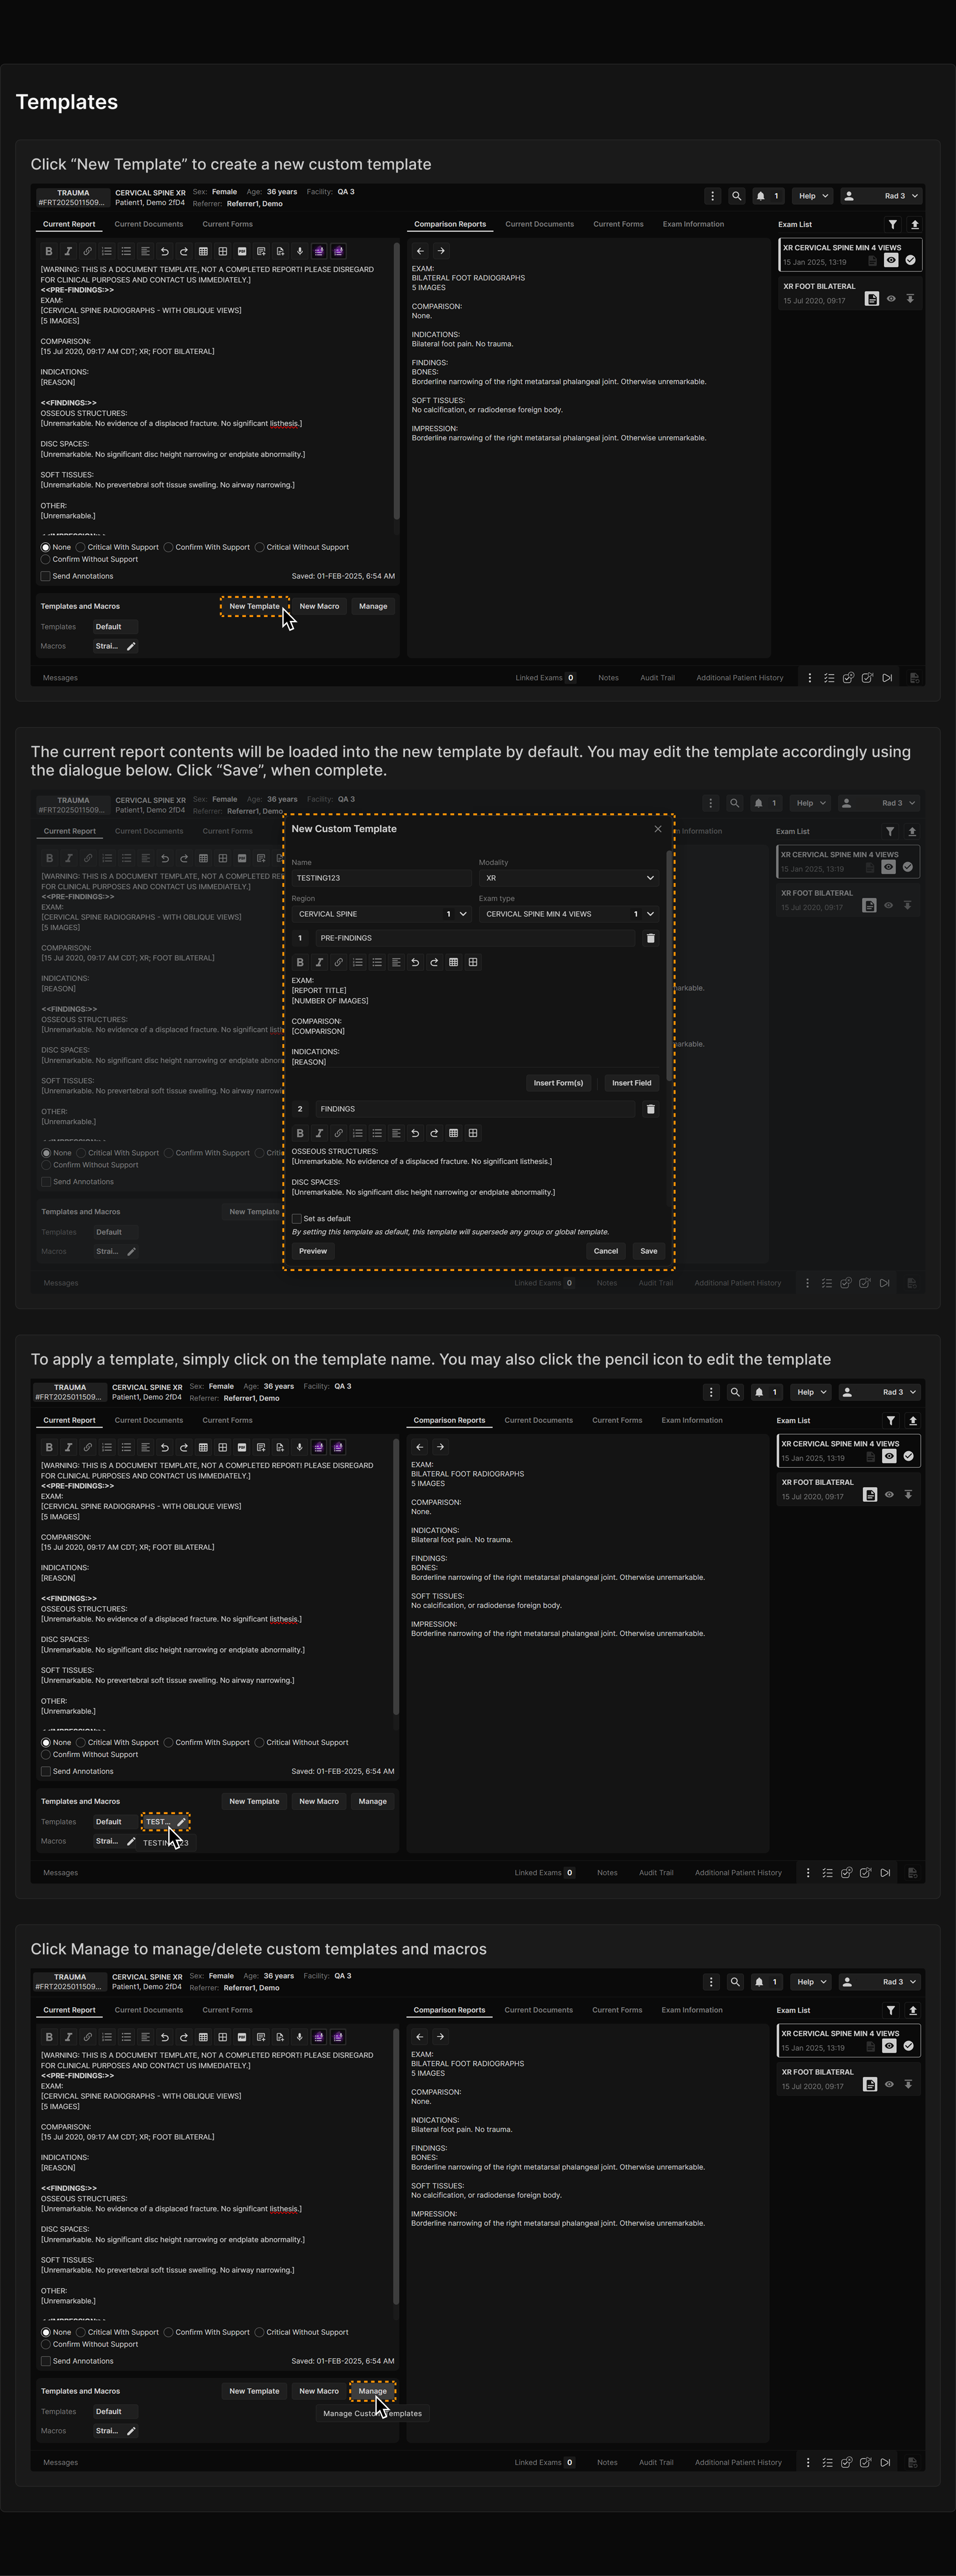Delete FINDINGS section using its trash icon
The image size is (956, 2576).
coord(650,1109)
